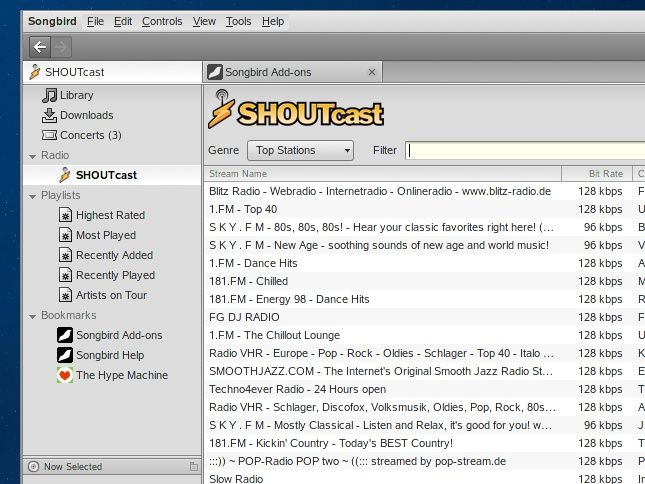Open the Edit menu
The height and width of the screenshot is (484, 645).
[123, 21]
